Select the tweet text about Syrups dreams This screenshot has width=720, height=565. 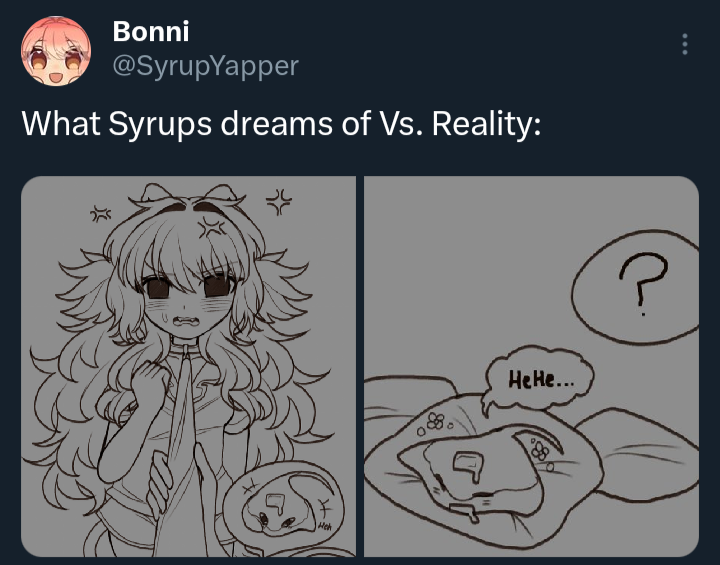pos(281,124)
